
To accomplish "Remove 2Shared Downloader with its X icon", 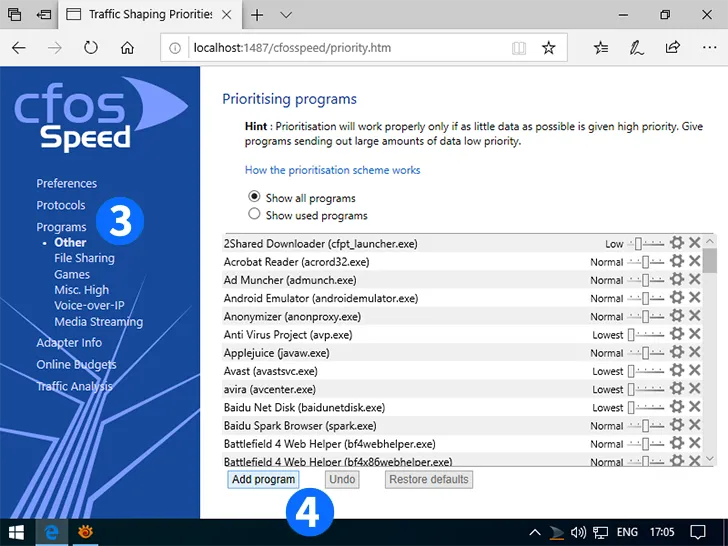I will [x=695, y=243].
